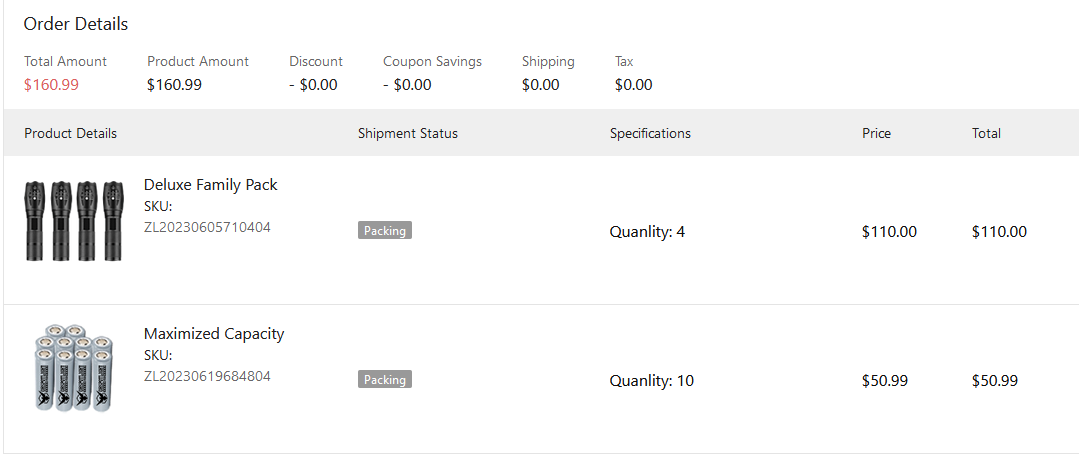The width and height of the screenshot is (1079, 468).
Task: Click the Quanlity: 10 specification text
Action: 651,381
